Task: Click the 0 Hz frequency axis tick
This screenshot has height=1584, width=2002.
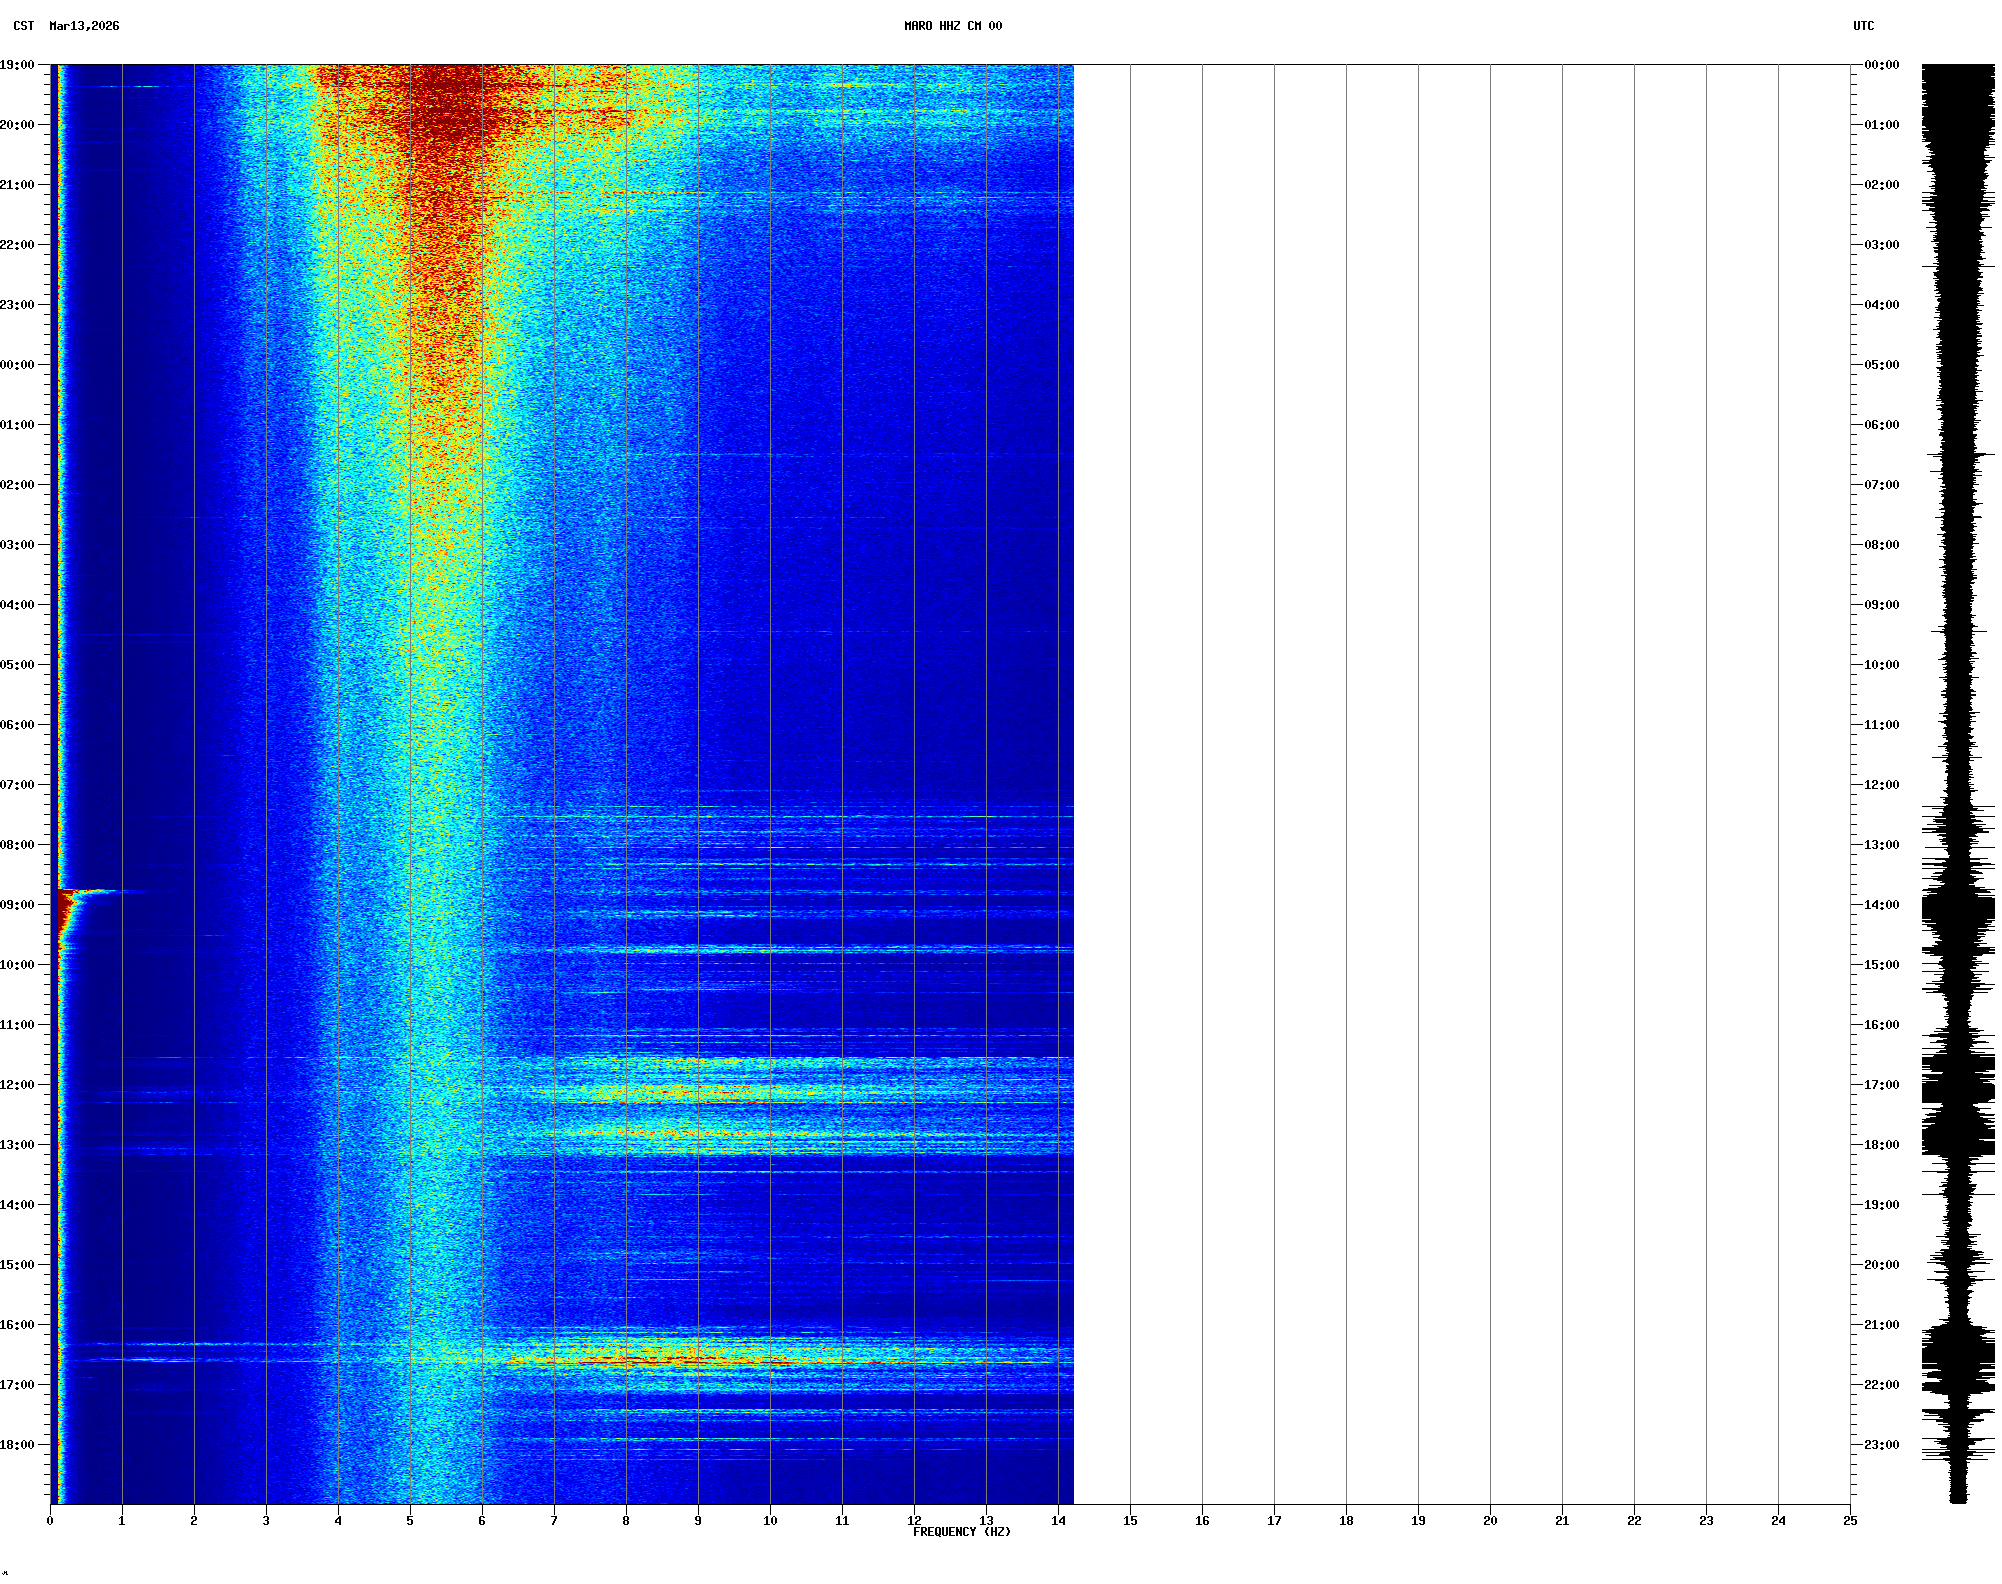Action: 50,1521
